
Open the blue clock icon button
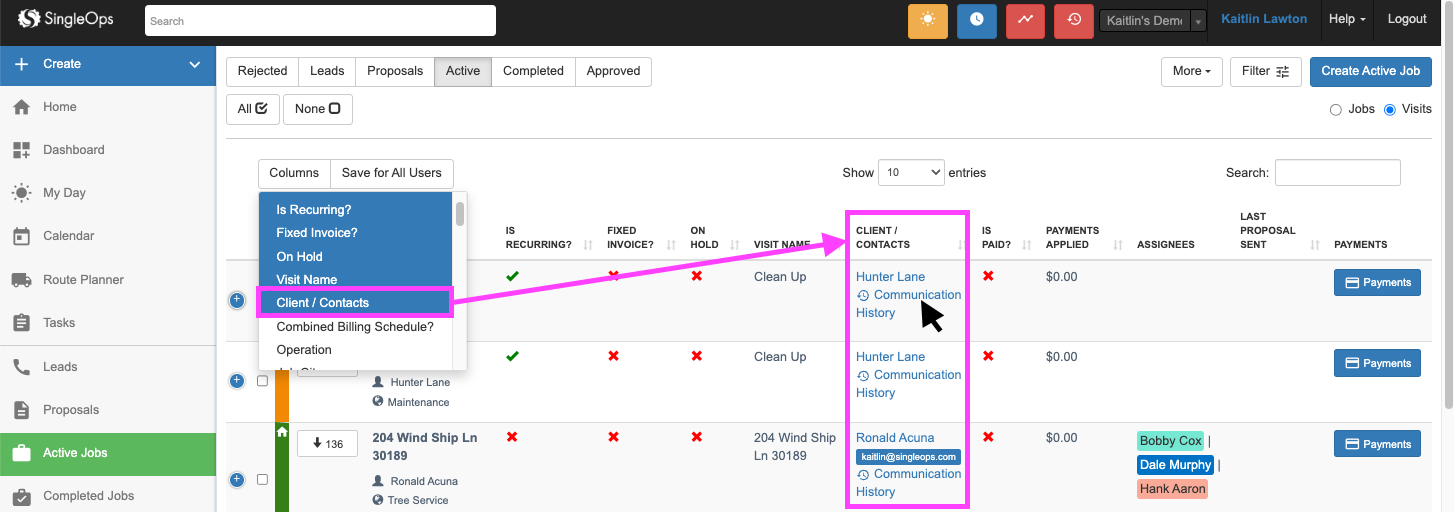[976, 20]
